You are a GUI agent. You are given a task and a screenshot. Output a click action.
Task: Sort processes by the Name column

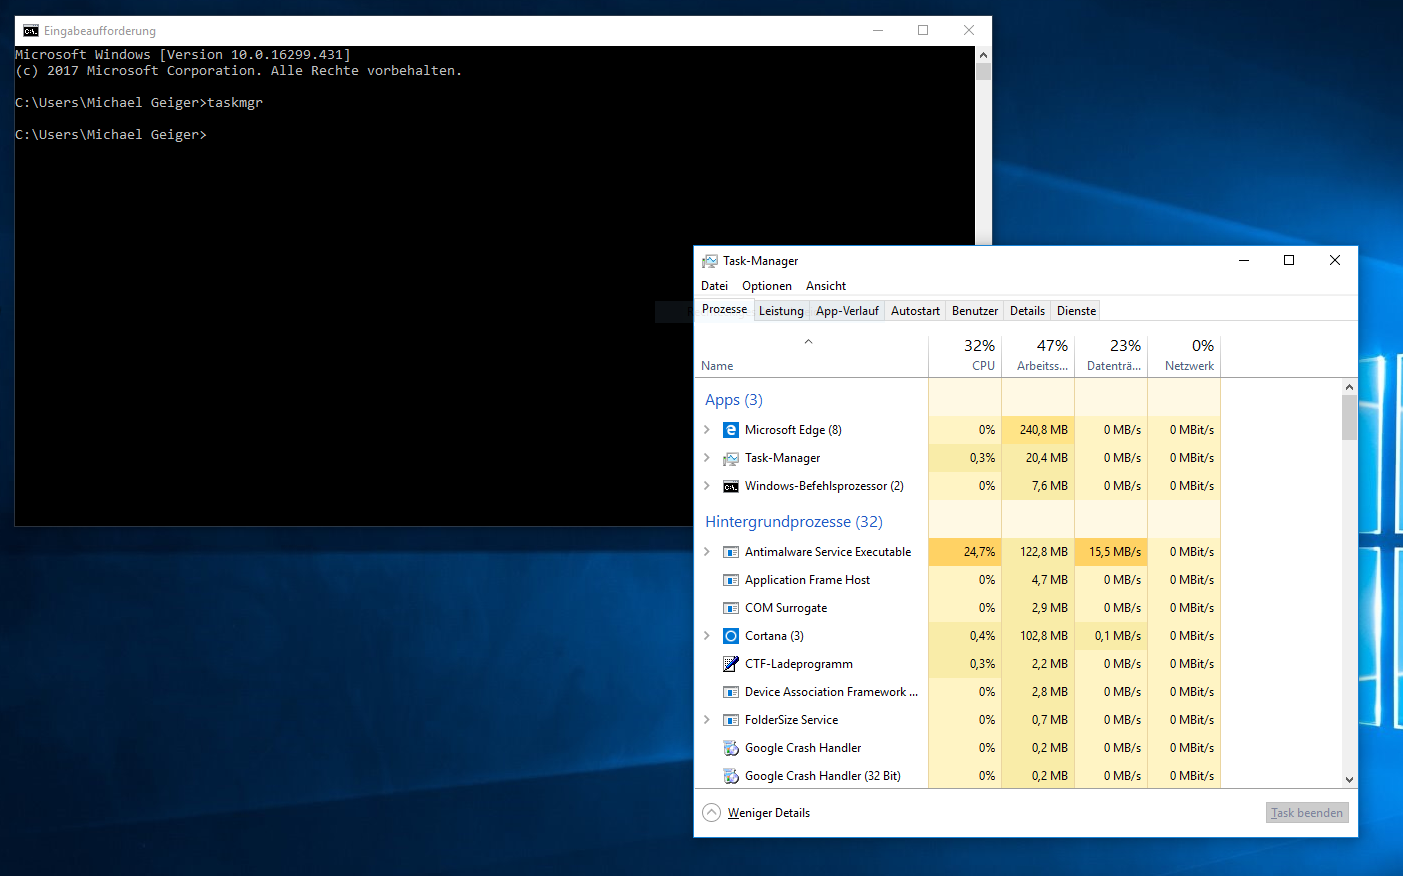coord(811,356)
